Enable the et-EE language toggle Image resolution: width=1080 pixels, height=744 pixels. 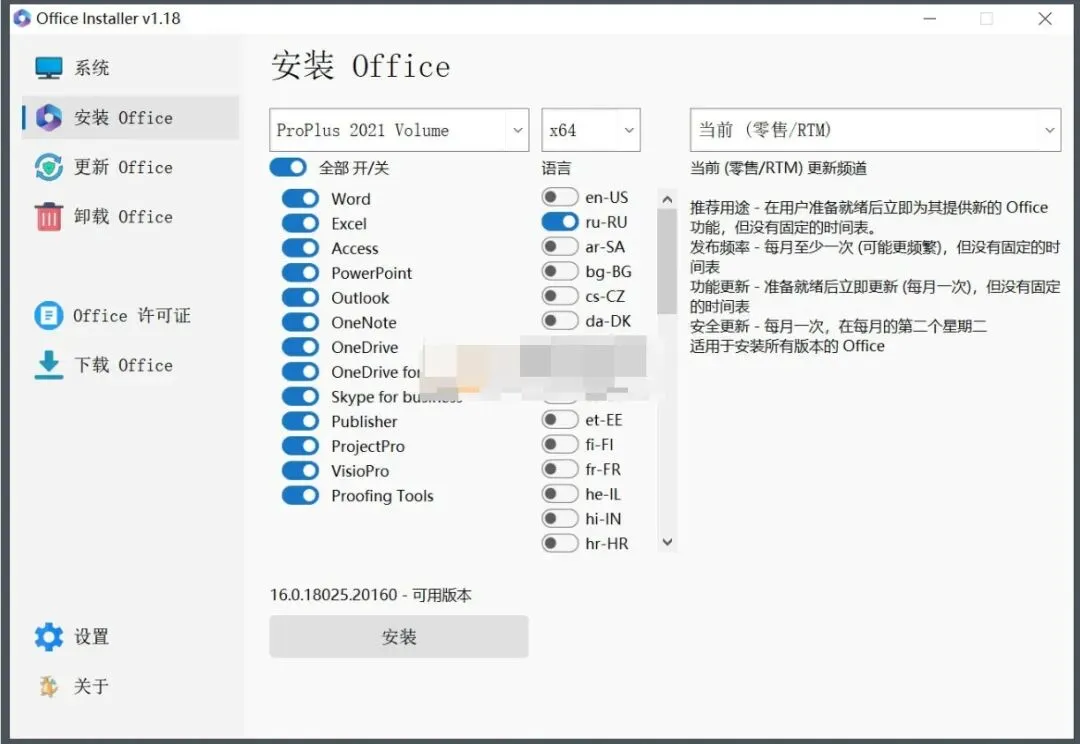pos(560,420)
